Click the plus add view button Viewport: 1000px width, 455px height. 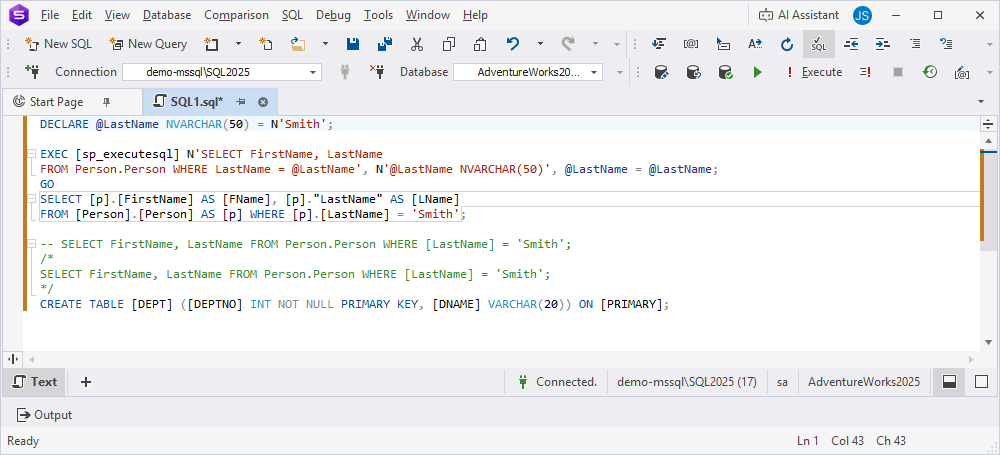(86, 382)
